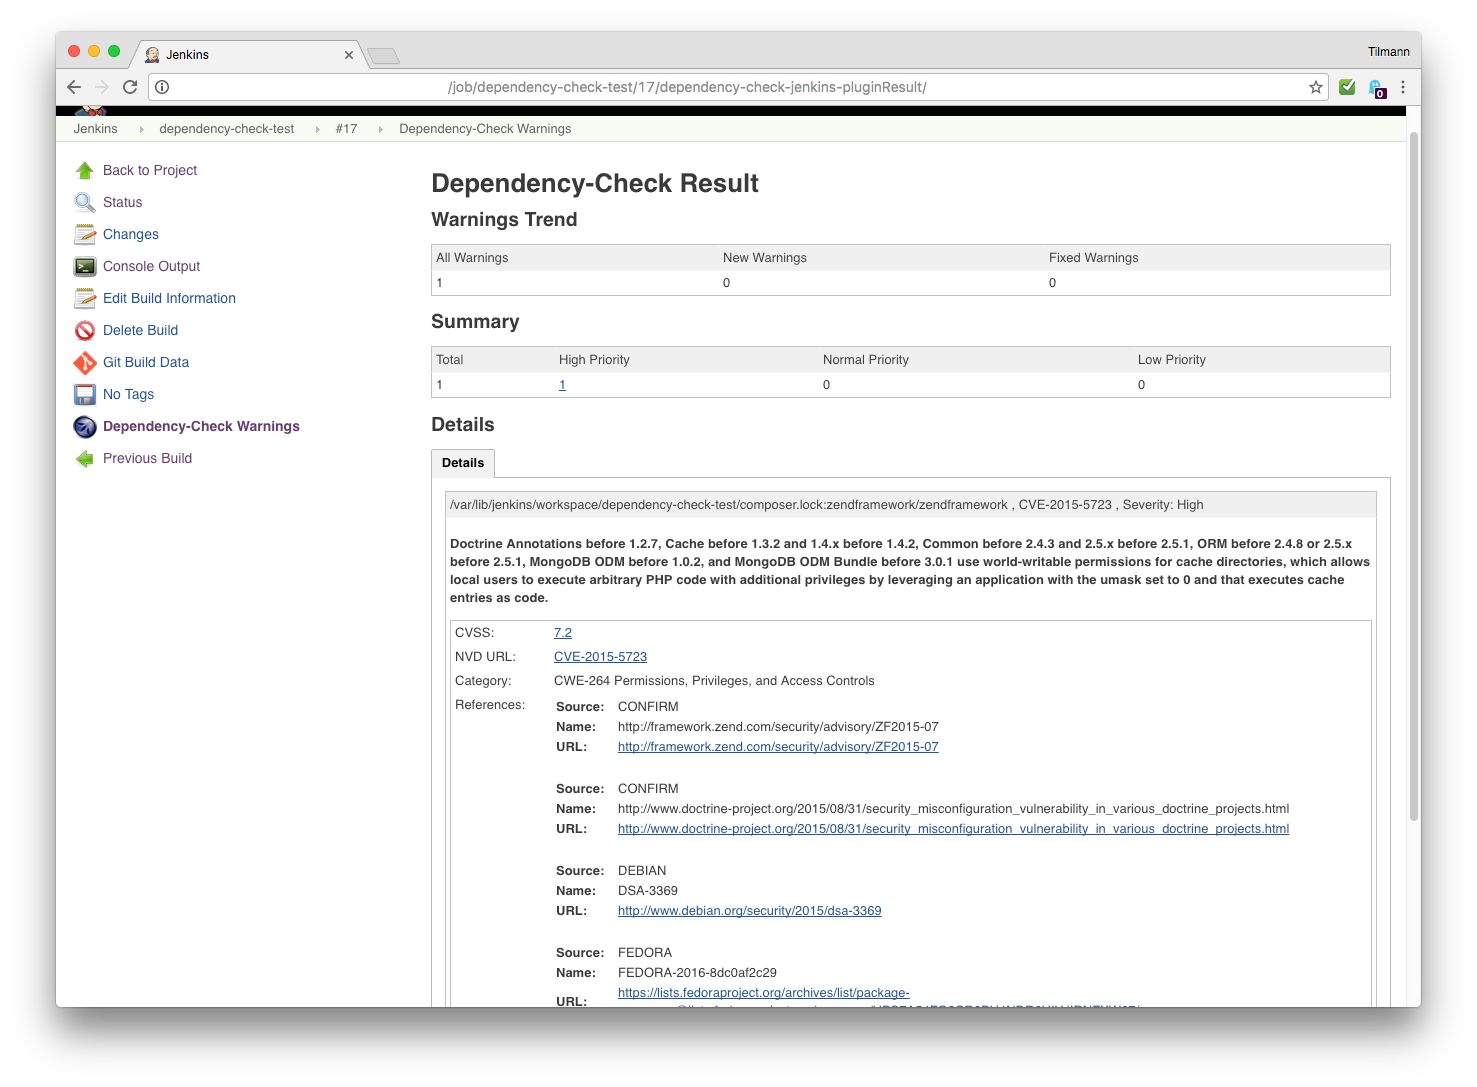Open the dependency-check-test breadcrumb
This screenshot has width=1477, height=1087.
[227, 129]
